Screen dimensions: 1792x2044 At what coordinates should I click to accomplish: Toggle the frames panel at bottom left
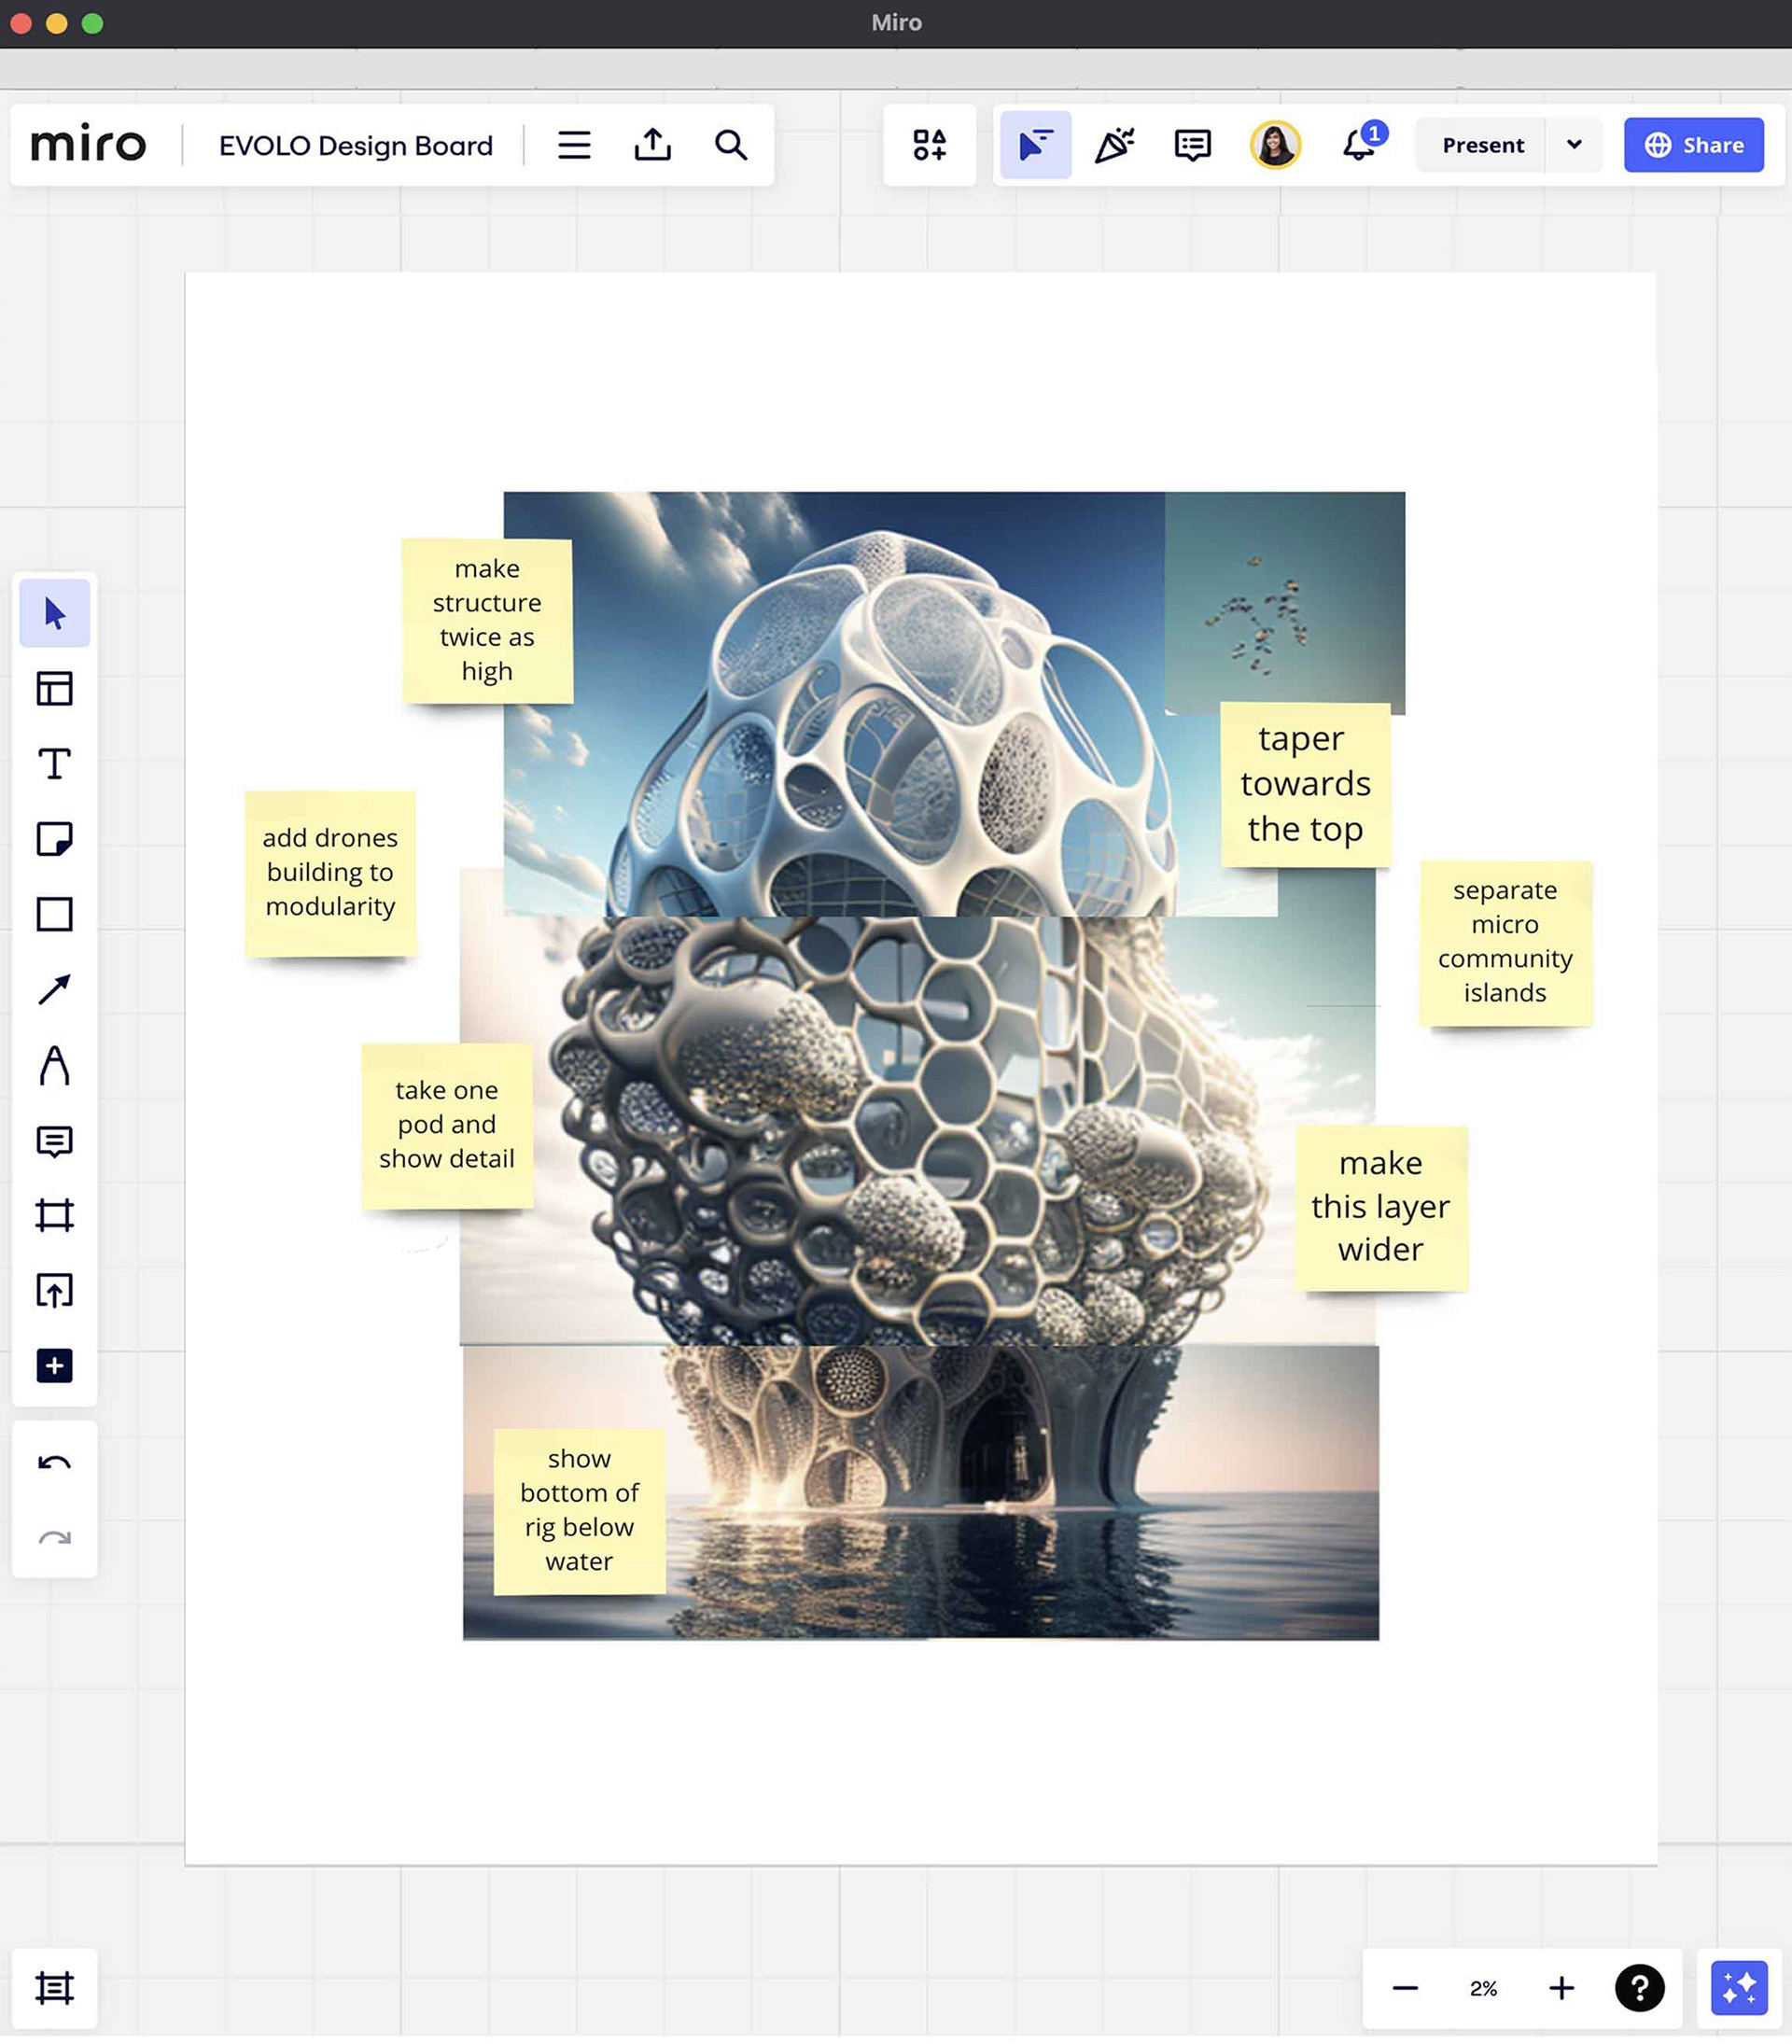click(x=54, y=1988)
